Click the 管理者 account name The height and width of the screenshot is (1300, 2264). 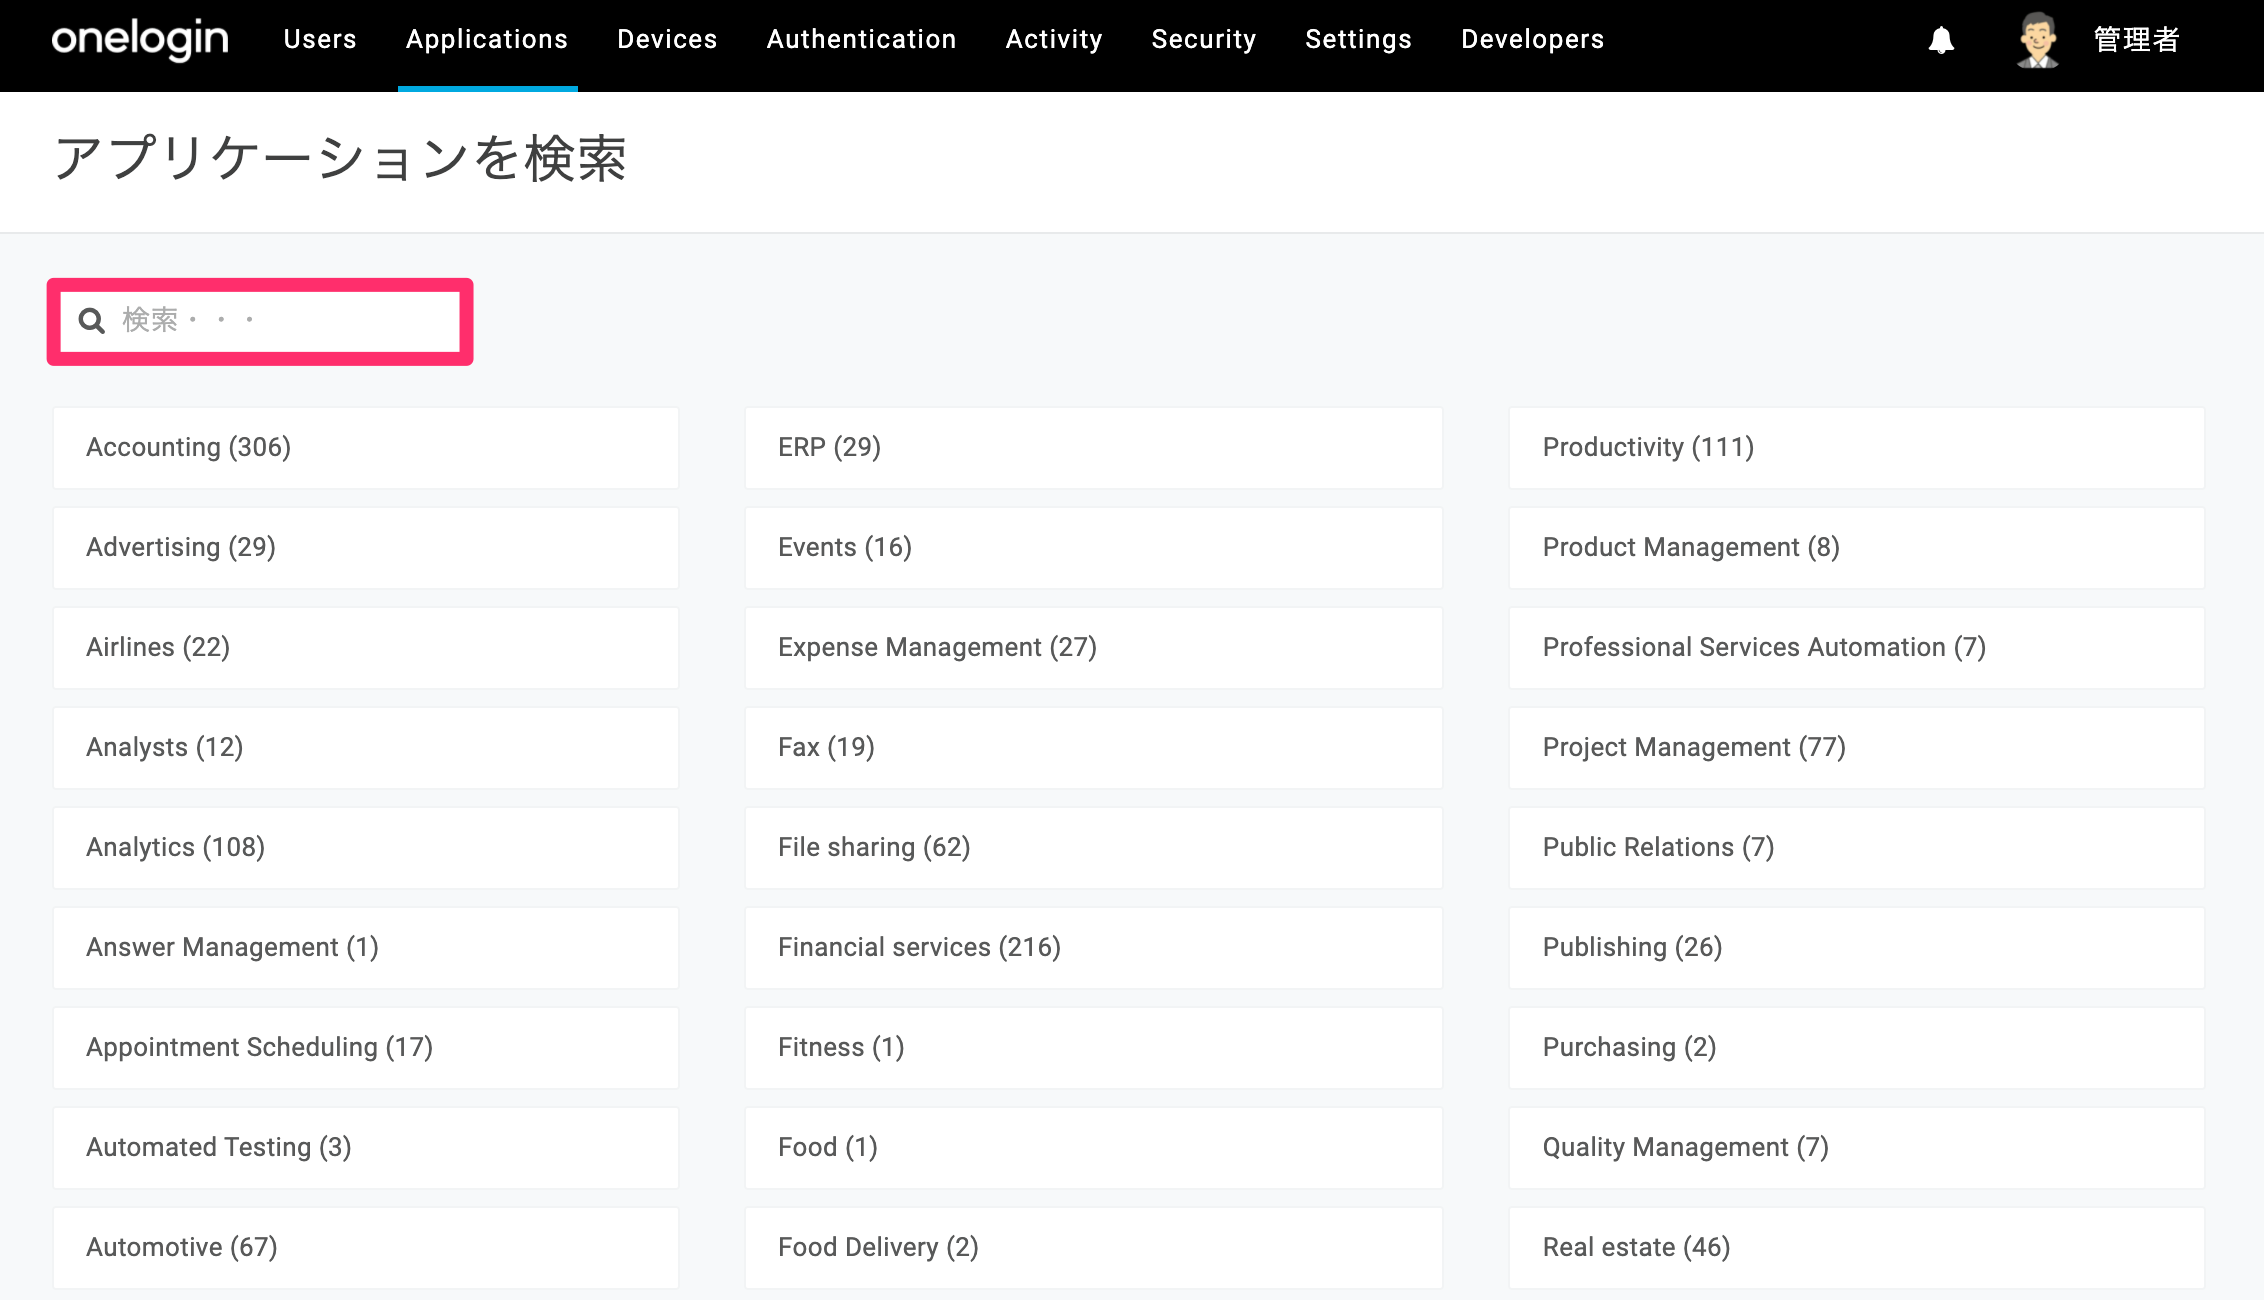2137,40
